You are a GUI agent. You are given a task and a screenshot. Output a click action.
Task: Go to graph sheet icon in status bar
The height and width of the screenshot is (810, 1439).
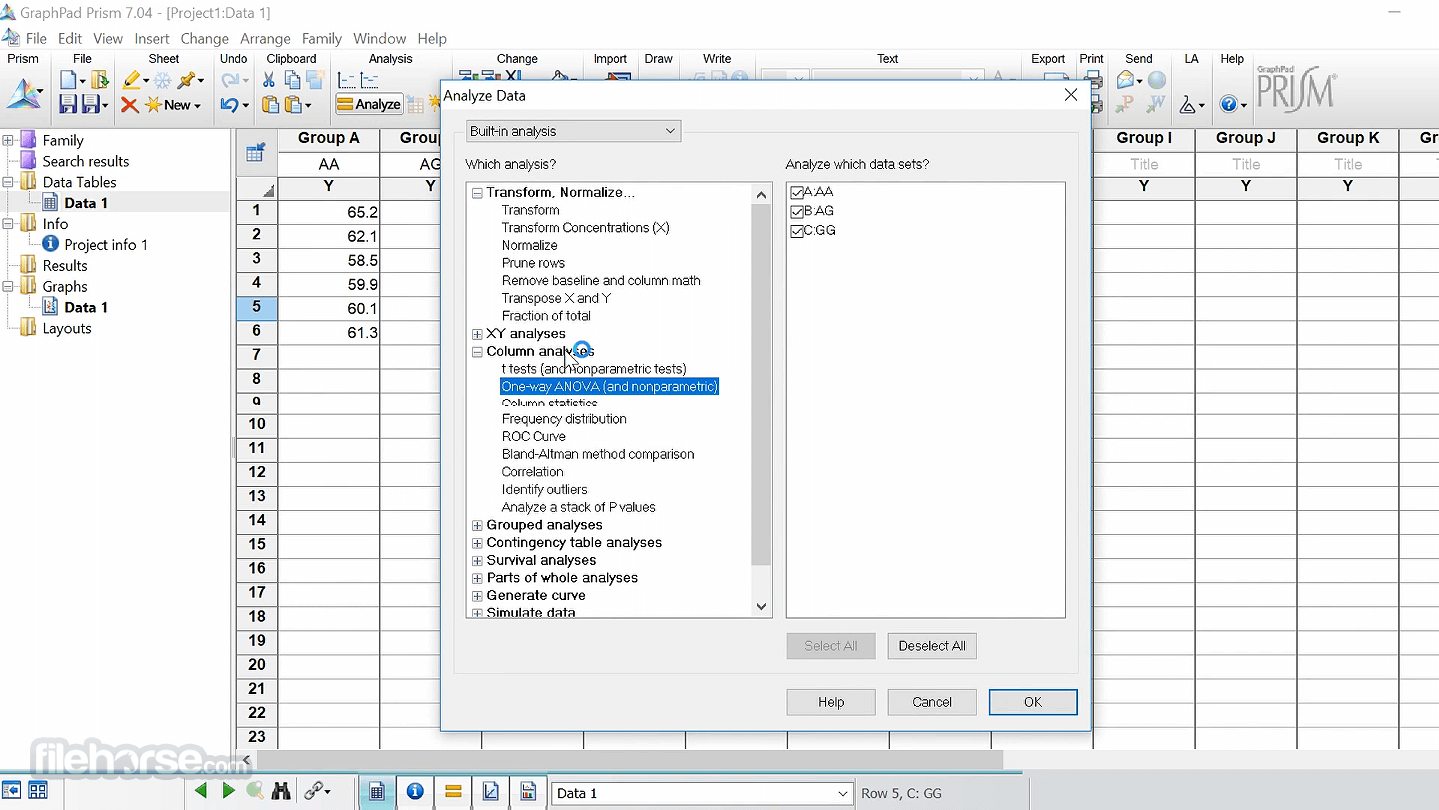[x=491, y=792]
